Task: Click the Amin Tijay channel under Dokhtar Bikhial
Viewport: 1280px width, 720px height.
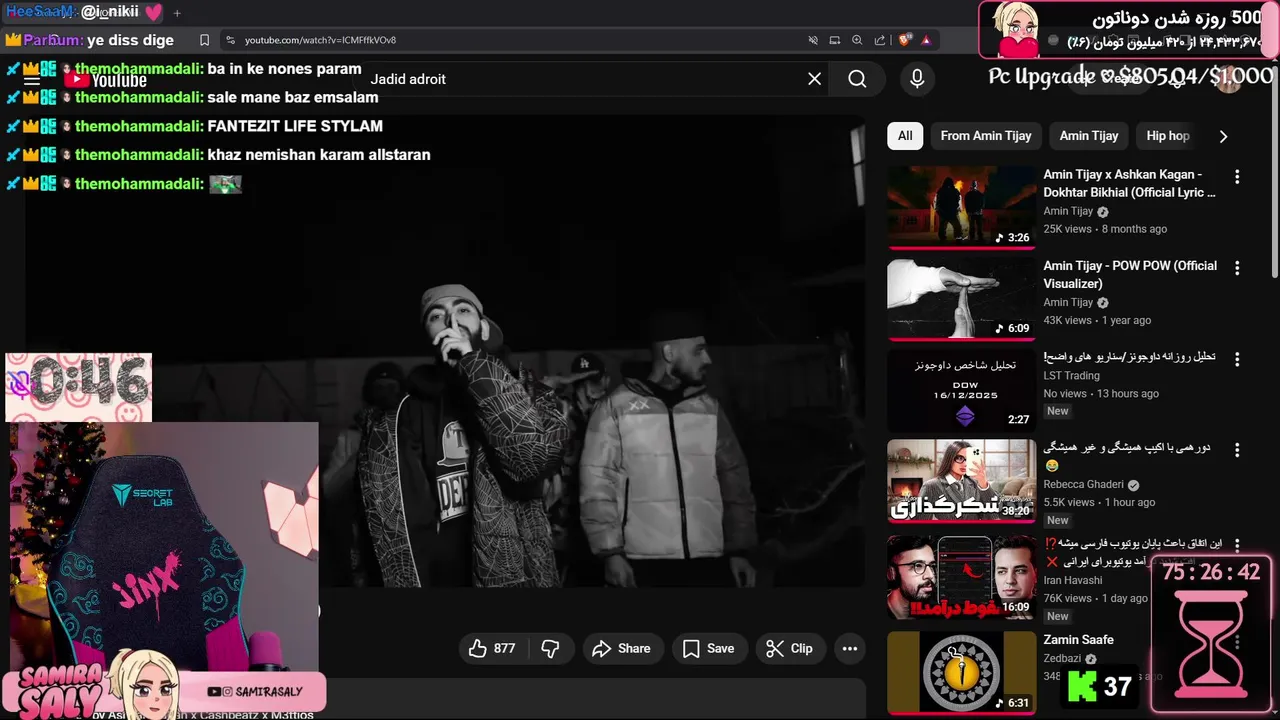Action: click(1068, 211)
